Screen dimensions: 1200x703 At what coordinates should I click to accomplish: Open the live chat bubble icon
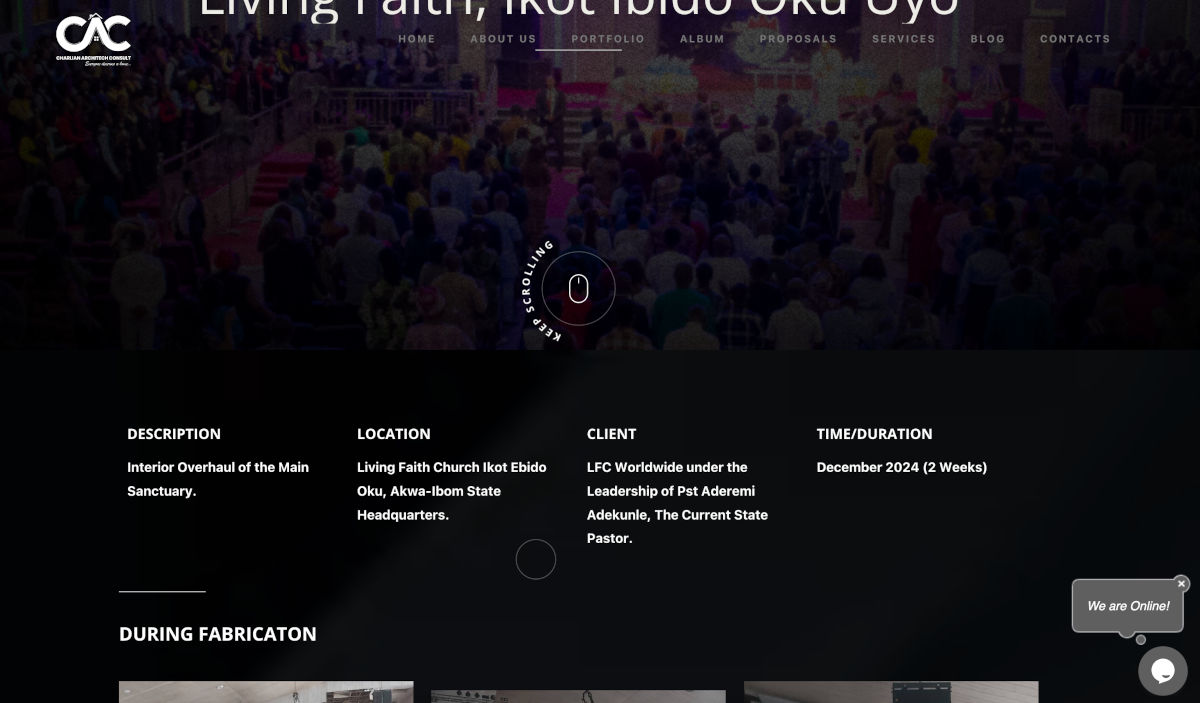click(1163, 671)
